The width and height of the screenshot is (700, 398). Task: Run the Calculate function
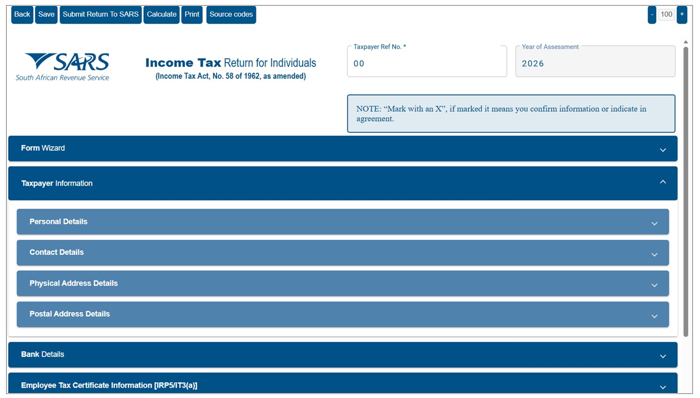tap(162, 15)
